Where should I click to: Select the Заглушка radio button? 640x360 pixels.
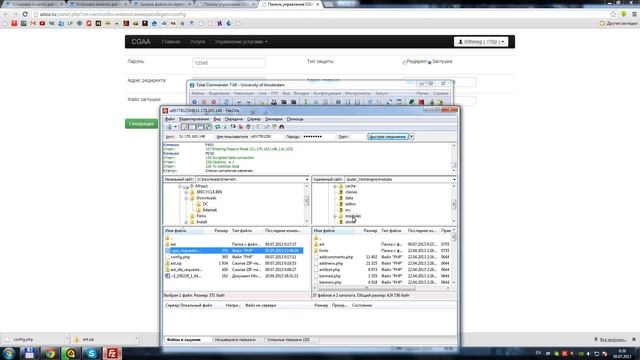click(x=429, y=62)
